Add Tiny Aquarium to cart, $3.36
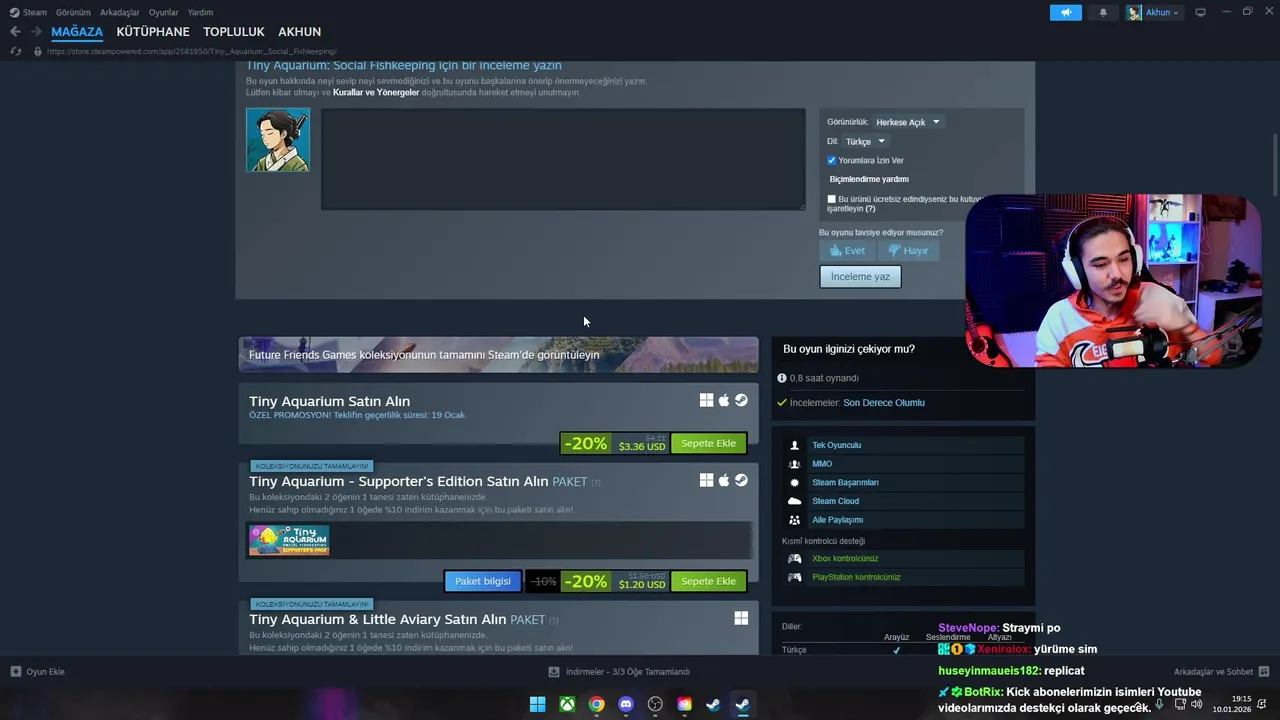Image resolution: width=1280 pixels, height=720 pixels. 708,443
